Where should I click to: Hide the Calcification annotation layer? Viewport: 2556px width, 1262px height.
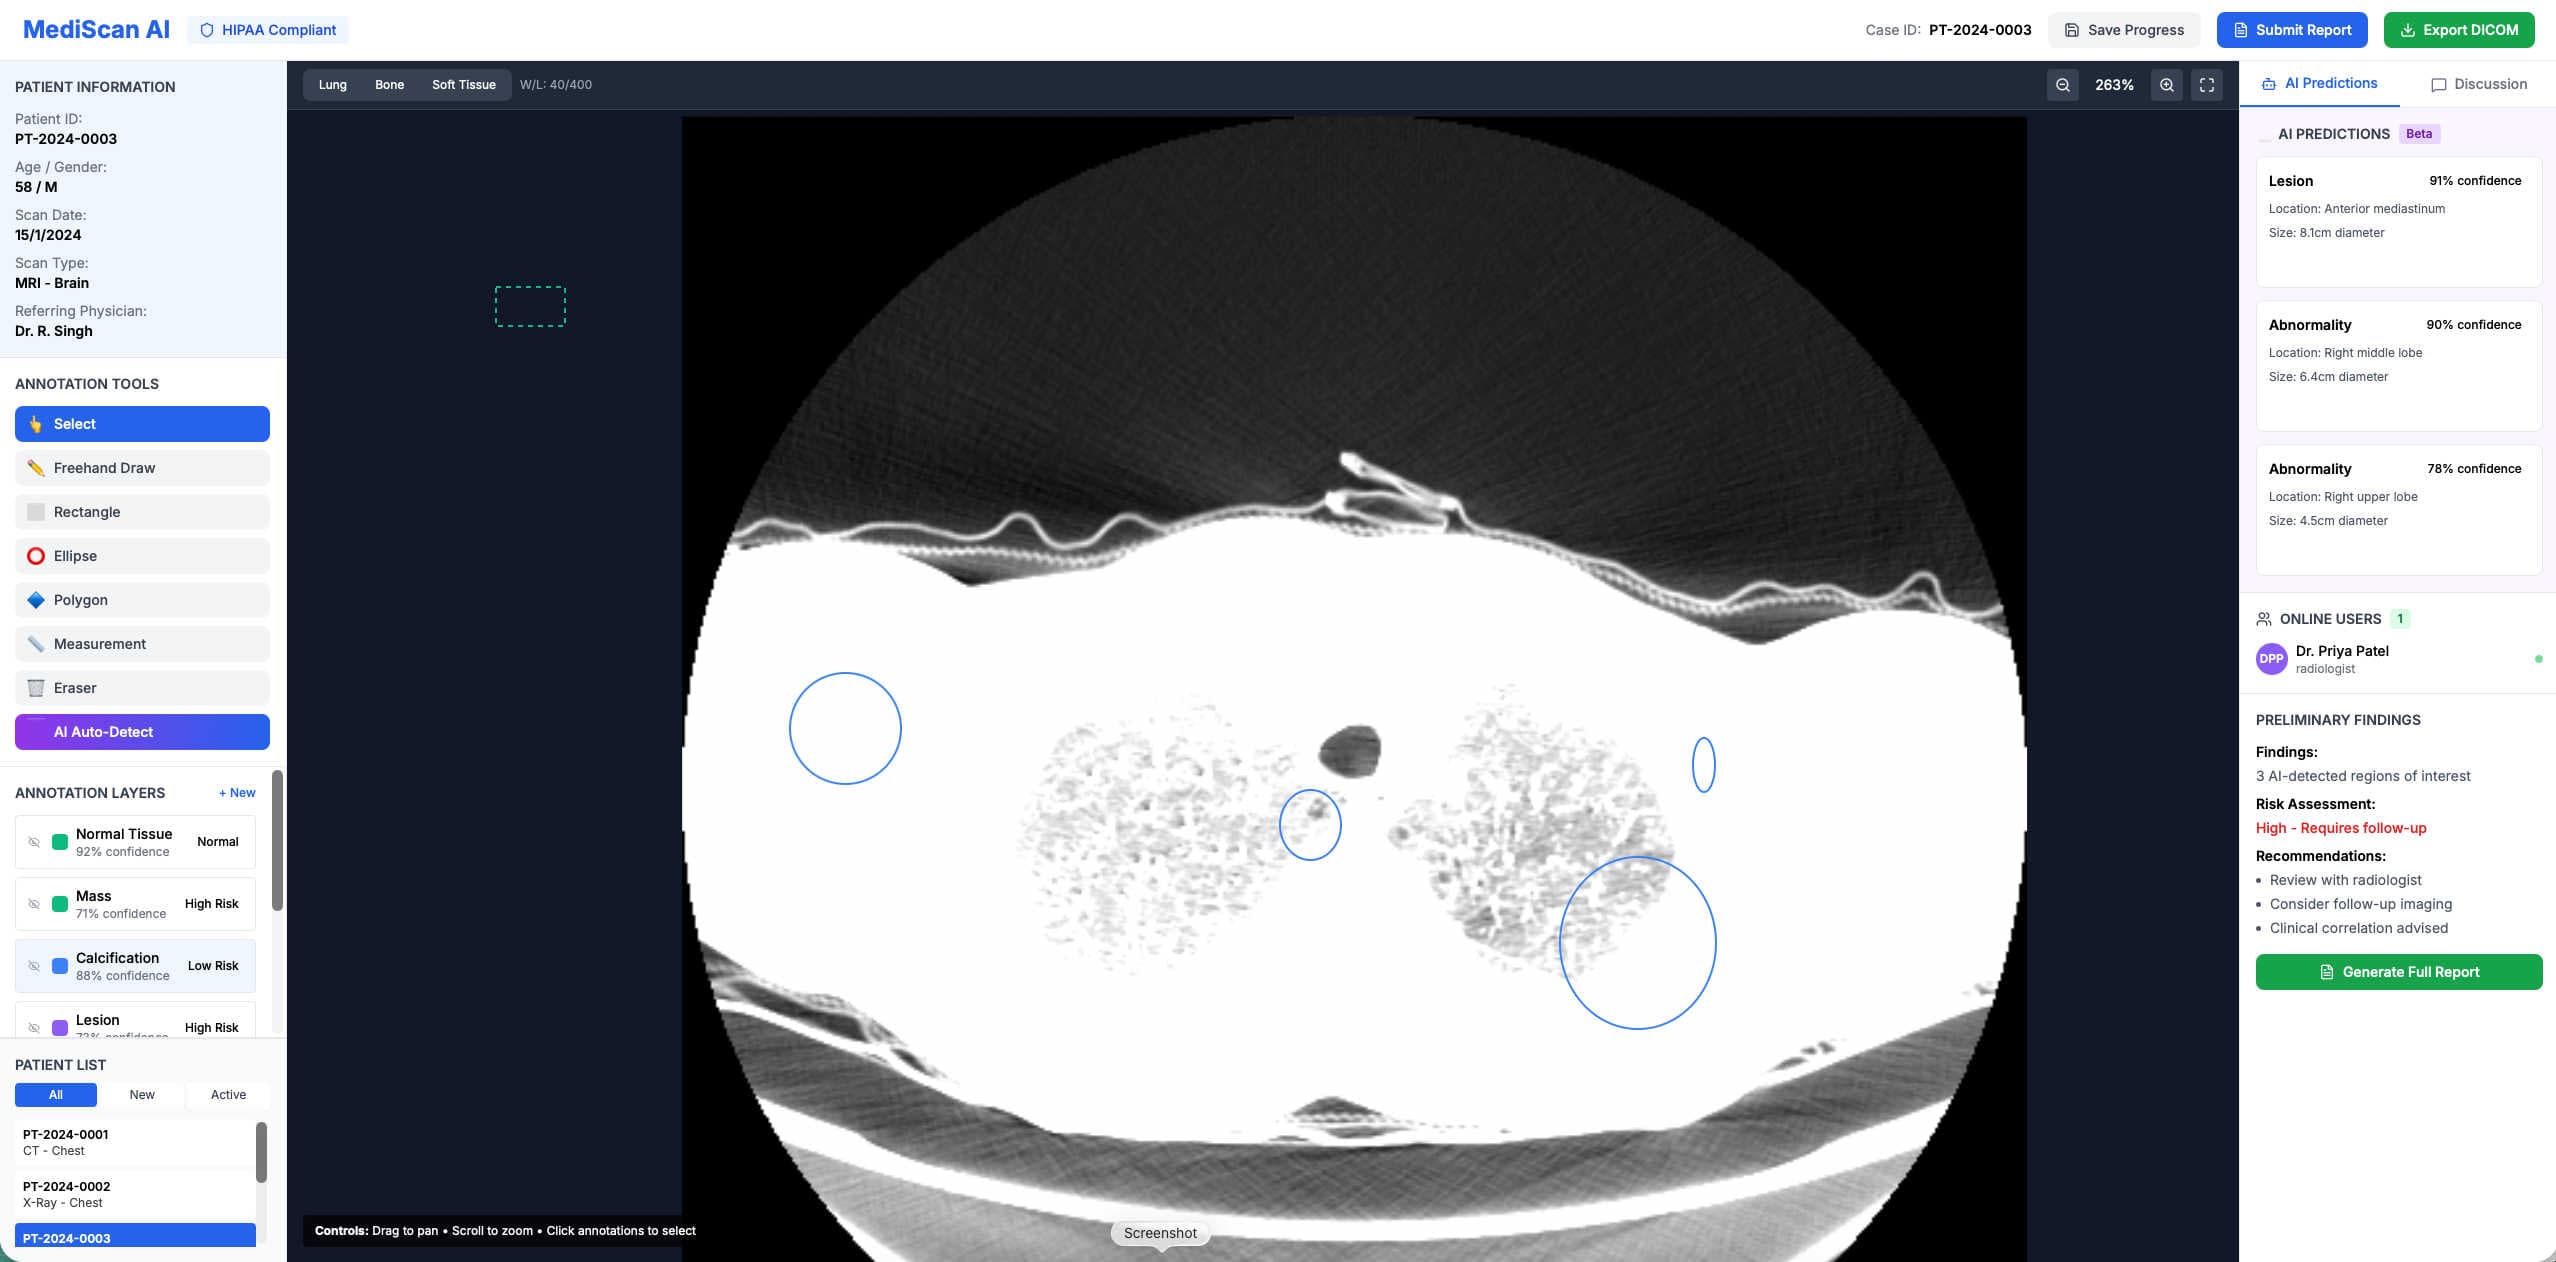tap(36, 966)
